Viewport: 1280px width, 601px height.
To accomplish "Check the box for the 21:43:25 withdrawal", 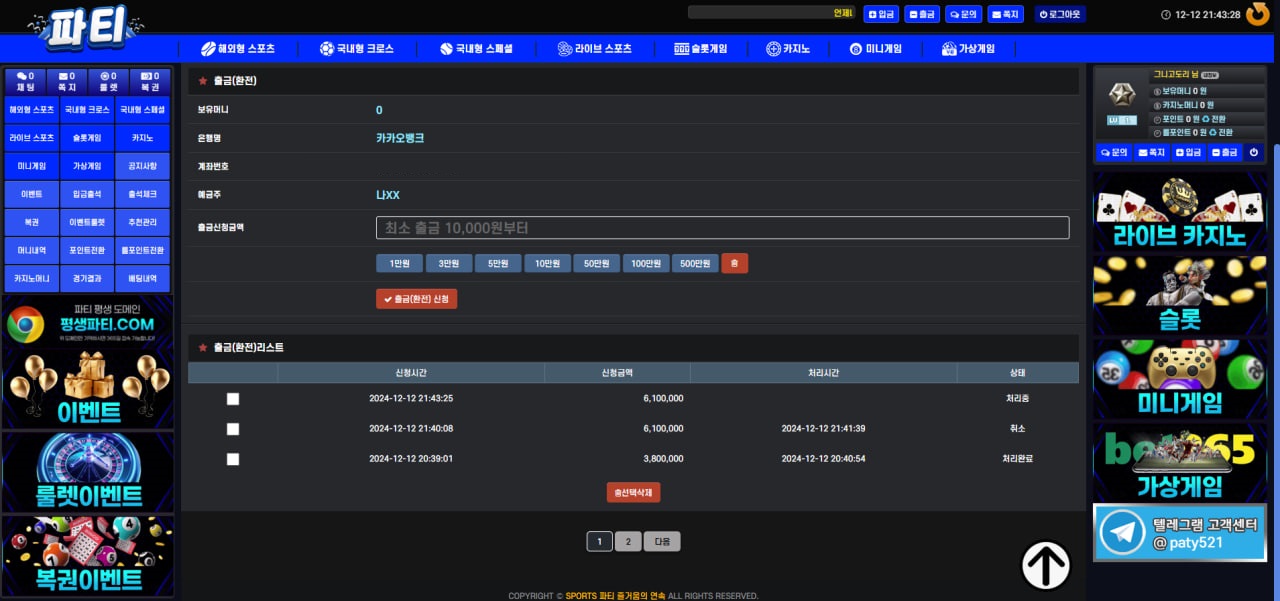I will (233, 399).
